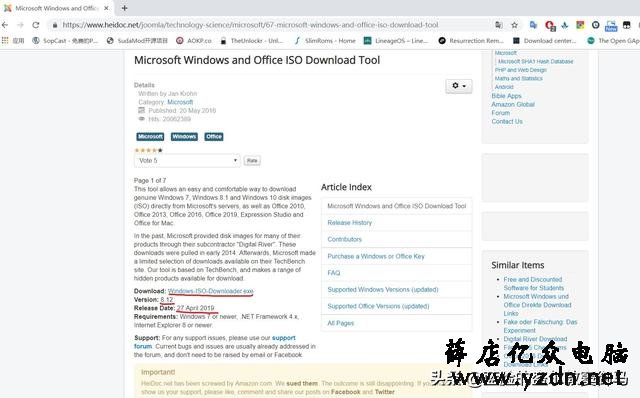The width and height of the screenshot is (640, 398).
Task: Open Bible Apps sidebar link
Action: [x=507, y=96]
